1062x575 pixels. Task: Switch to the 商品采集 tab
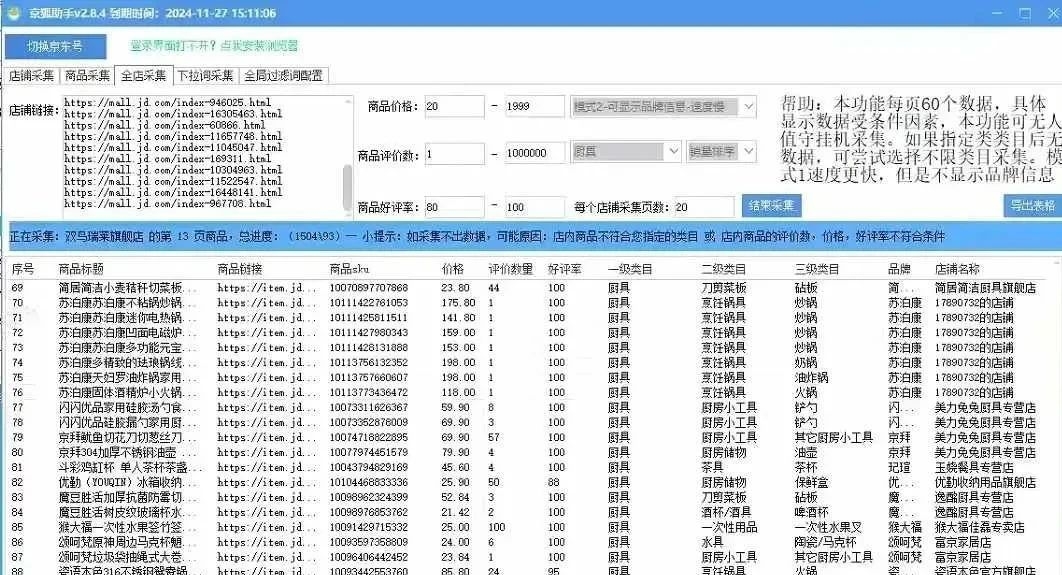tap(88, 75)
